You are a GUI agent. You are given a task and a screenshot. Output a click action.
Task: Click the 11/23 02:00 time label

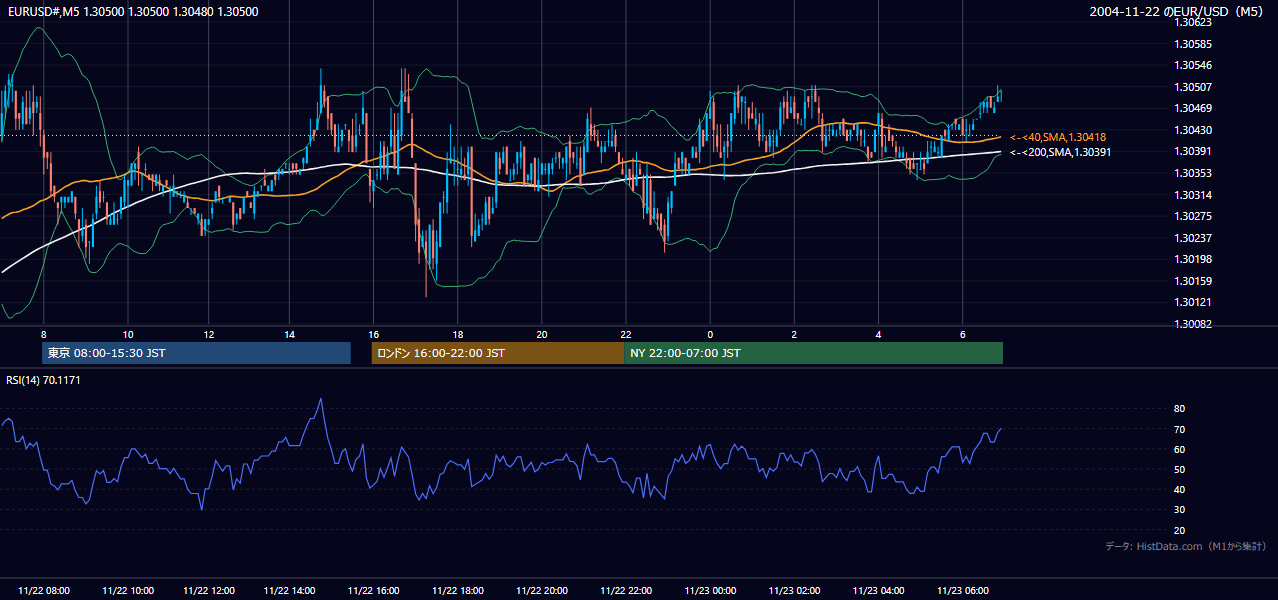pyautogui.click(x=794, y=591)
